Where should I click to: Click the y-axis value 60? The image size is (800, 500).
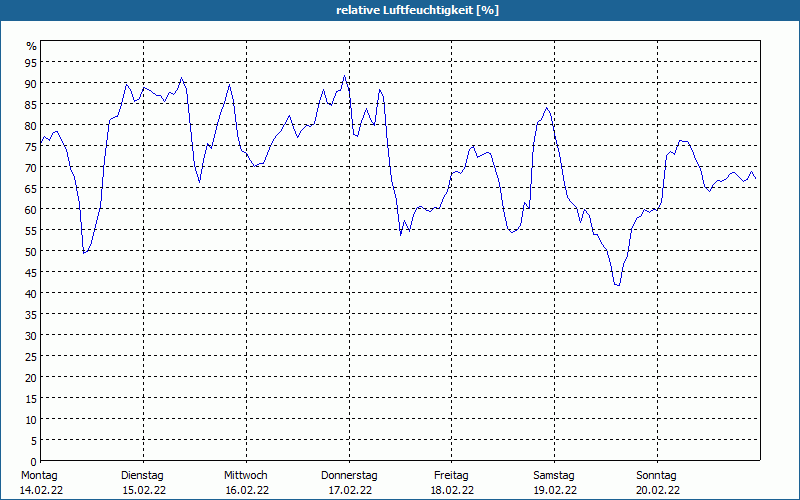tap(32, 210)
